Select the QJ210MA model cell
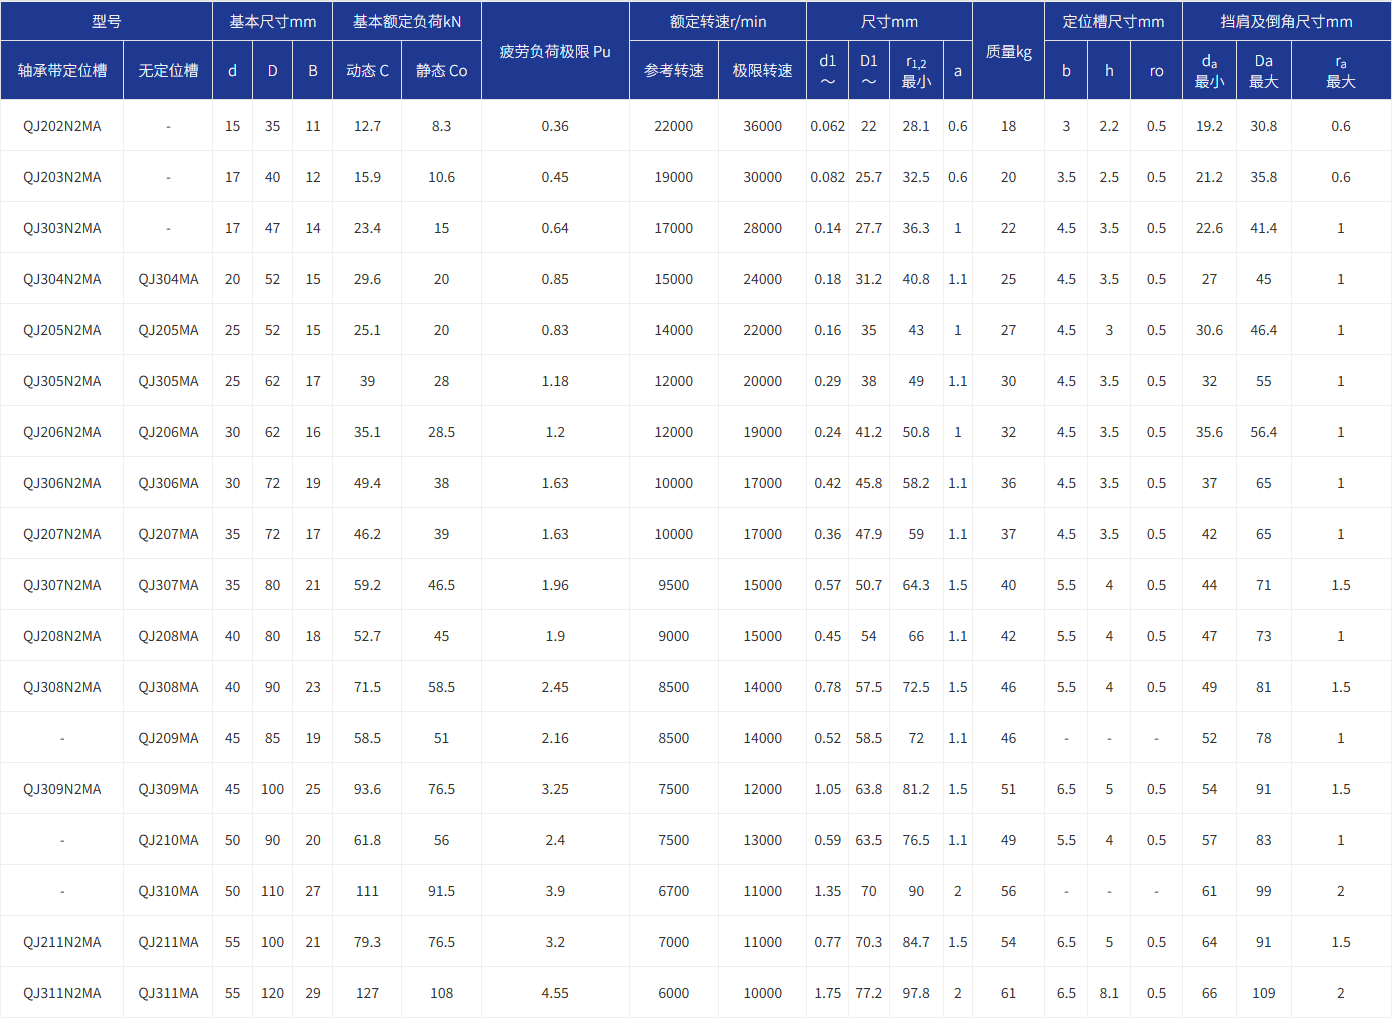This screenshot has height=1021, width=1392. click(168, 840)
